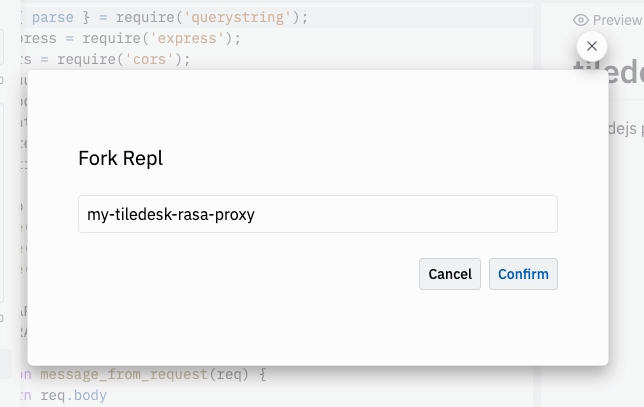The image size is (644, 407).
Task: Focus the Repl name input field
Action: 318,214
